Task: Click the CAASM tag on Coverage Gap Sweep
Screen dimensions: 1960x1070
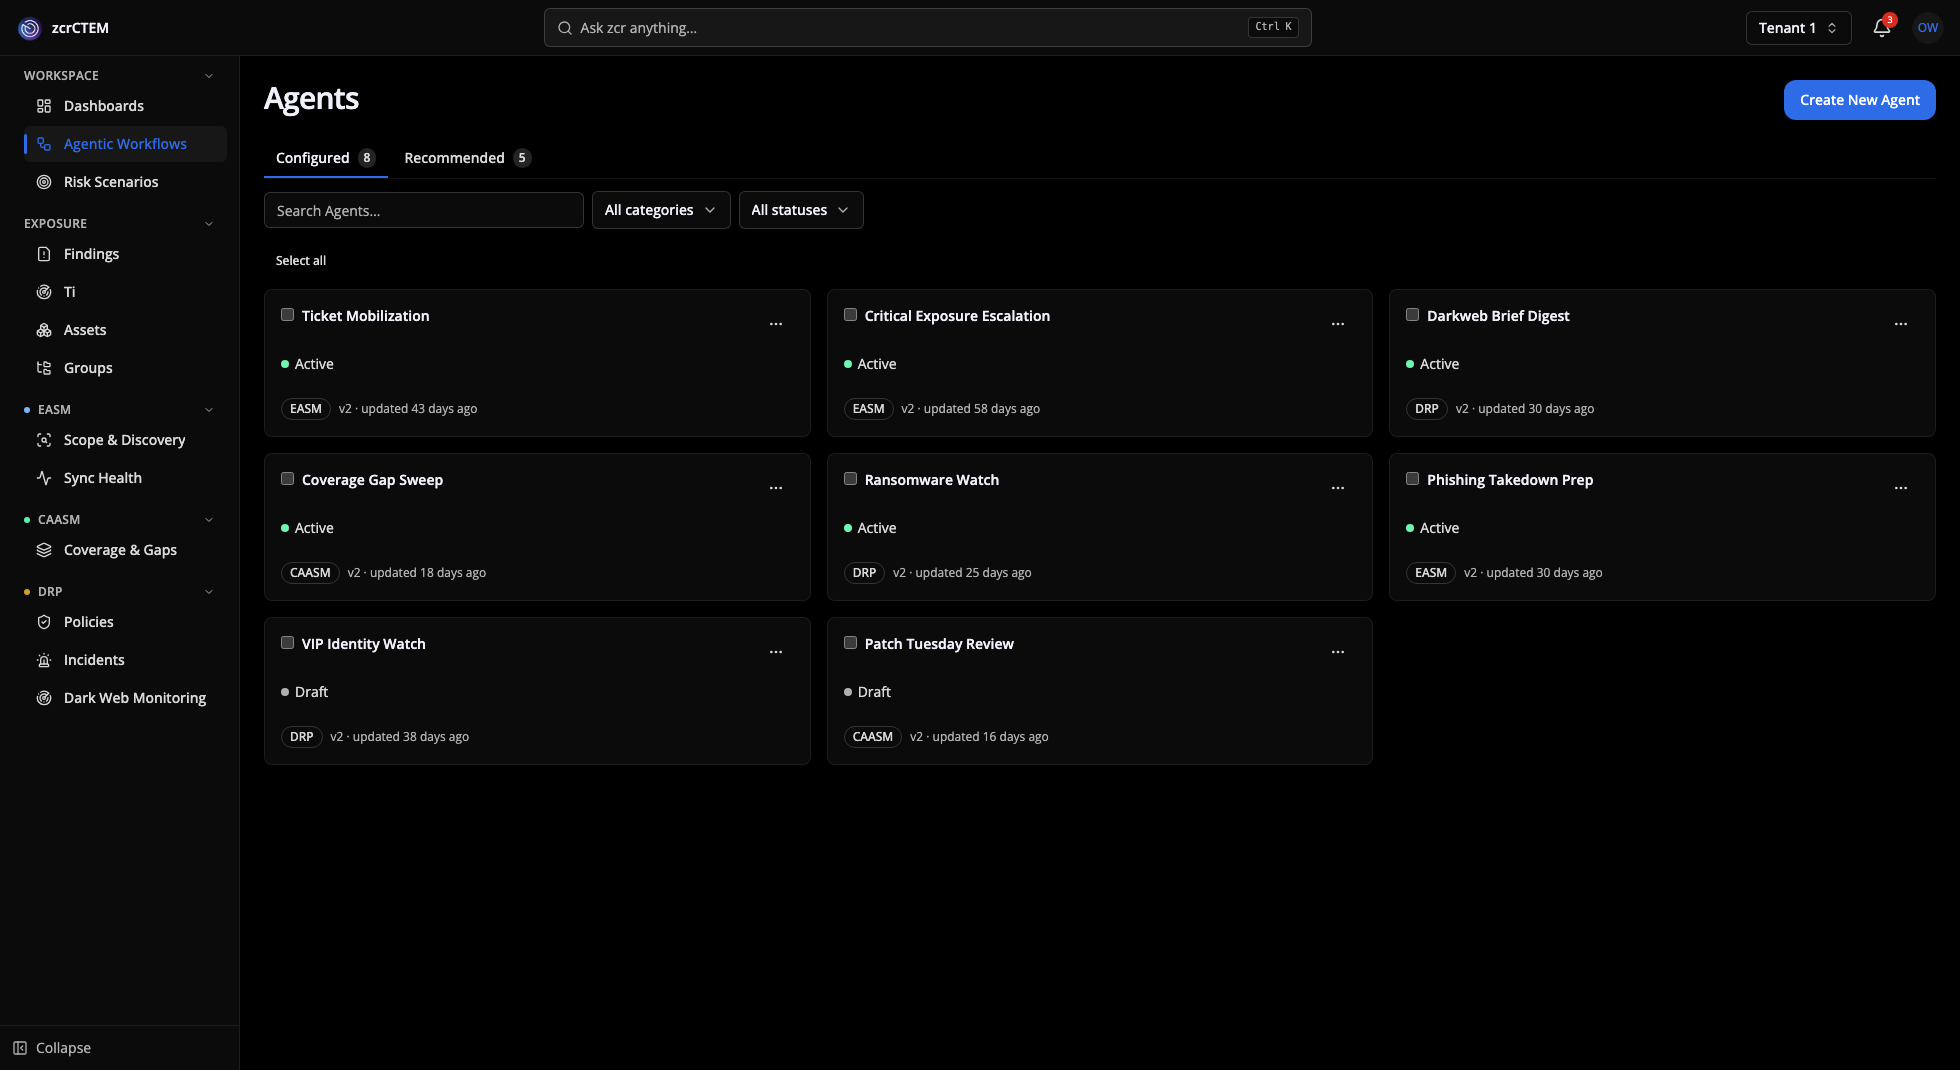Action: click(x=310, y=573)
